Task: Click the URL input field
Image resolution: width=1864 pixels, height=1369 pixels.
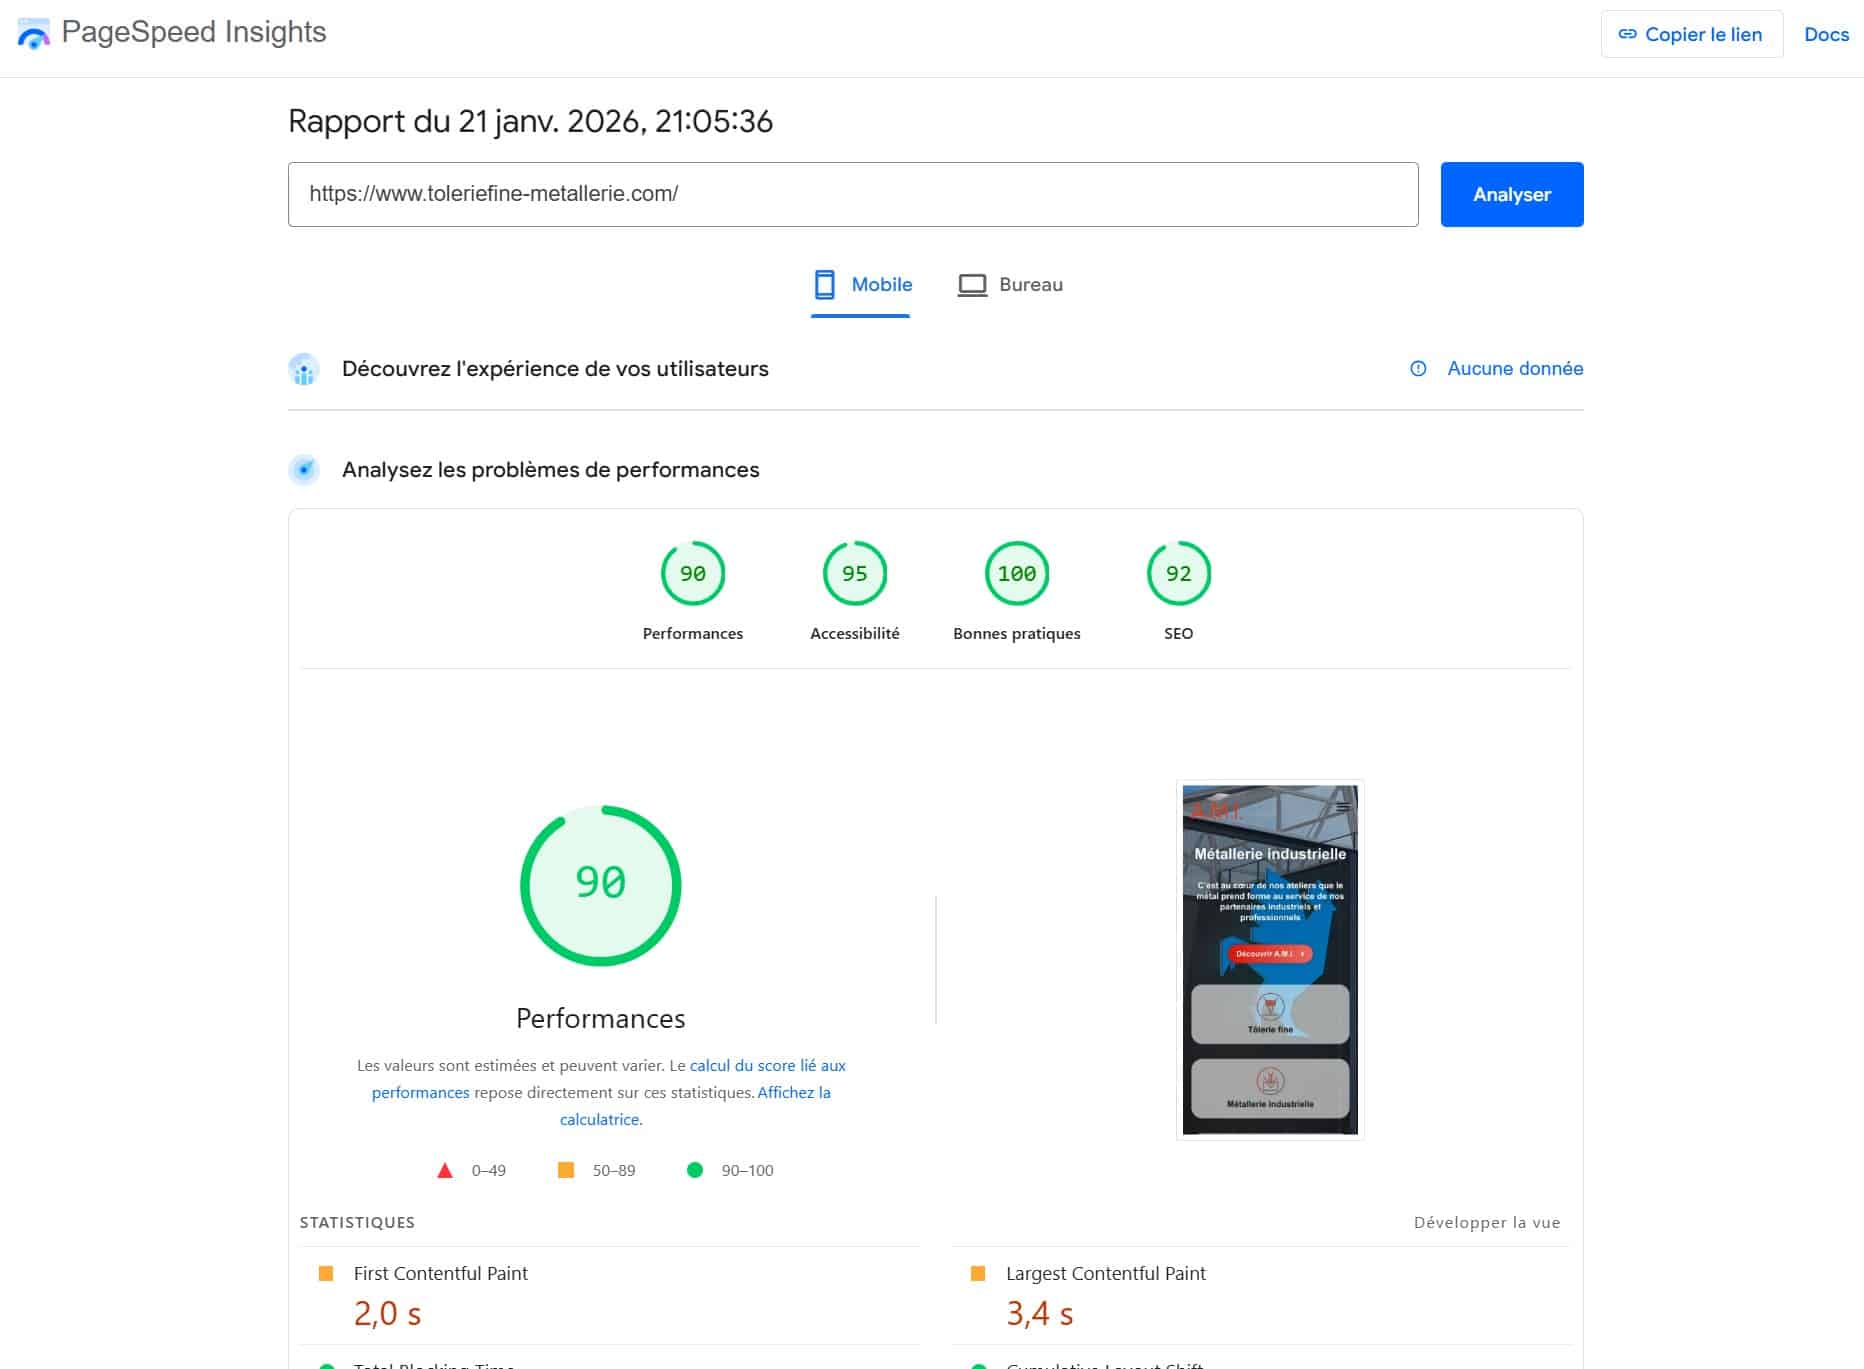Action: click(852, 194)
